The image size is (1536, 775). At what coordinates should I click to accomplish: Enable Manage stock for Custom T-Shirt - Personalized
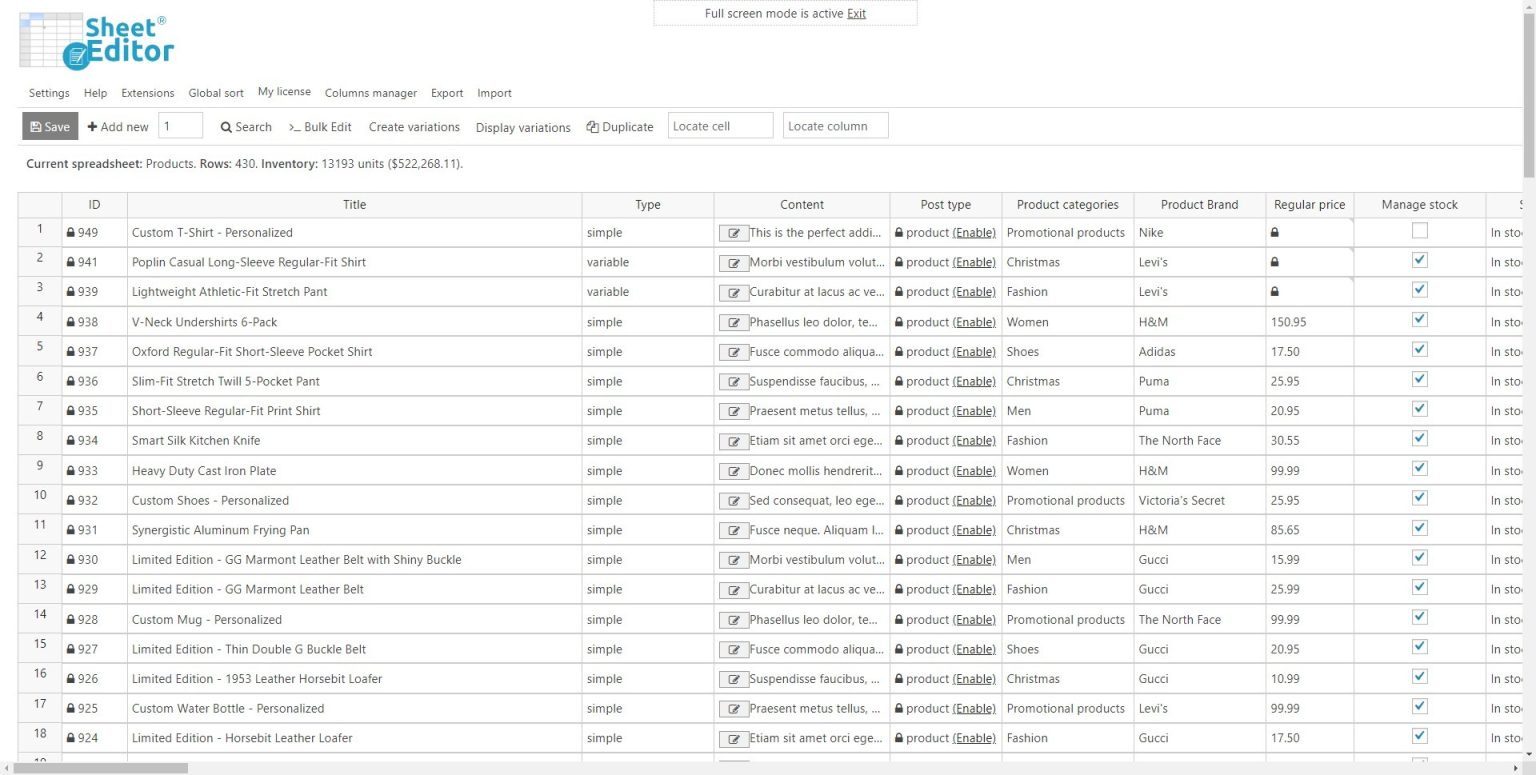pyautogui.click(x=1419, y=230)
